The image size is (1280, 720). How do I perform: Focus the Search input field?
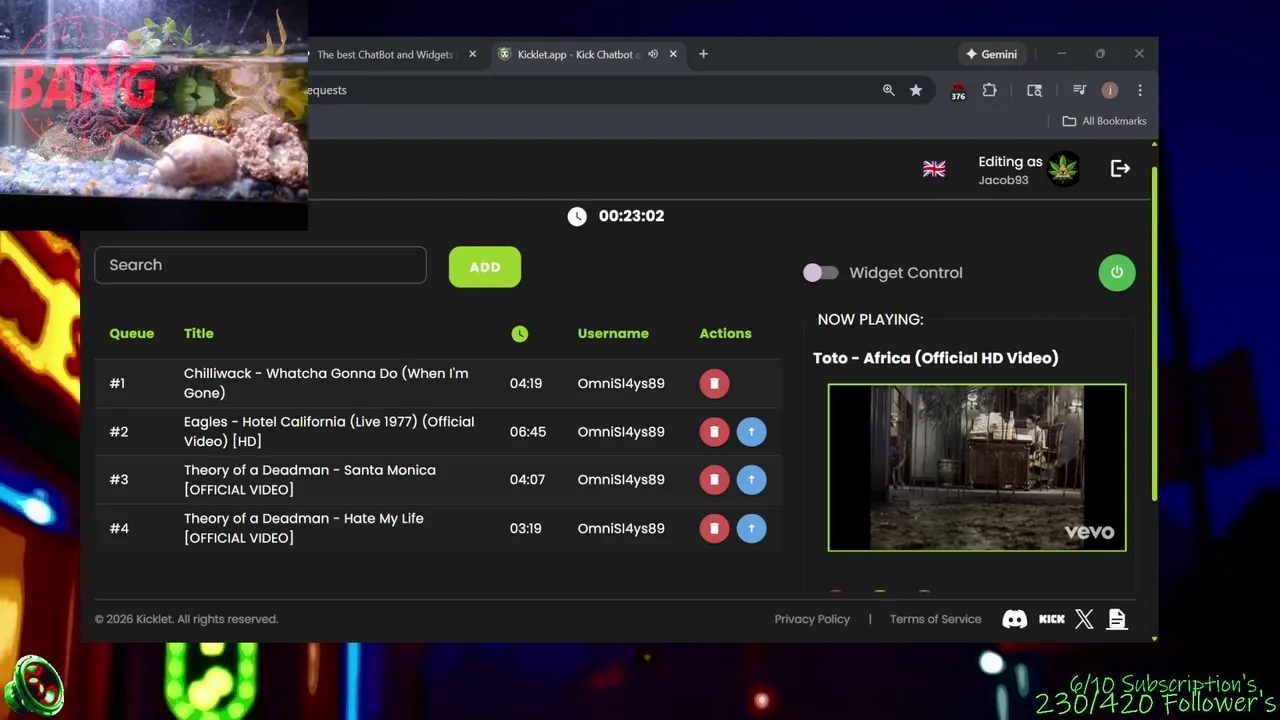(x=260, y=265)
